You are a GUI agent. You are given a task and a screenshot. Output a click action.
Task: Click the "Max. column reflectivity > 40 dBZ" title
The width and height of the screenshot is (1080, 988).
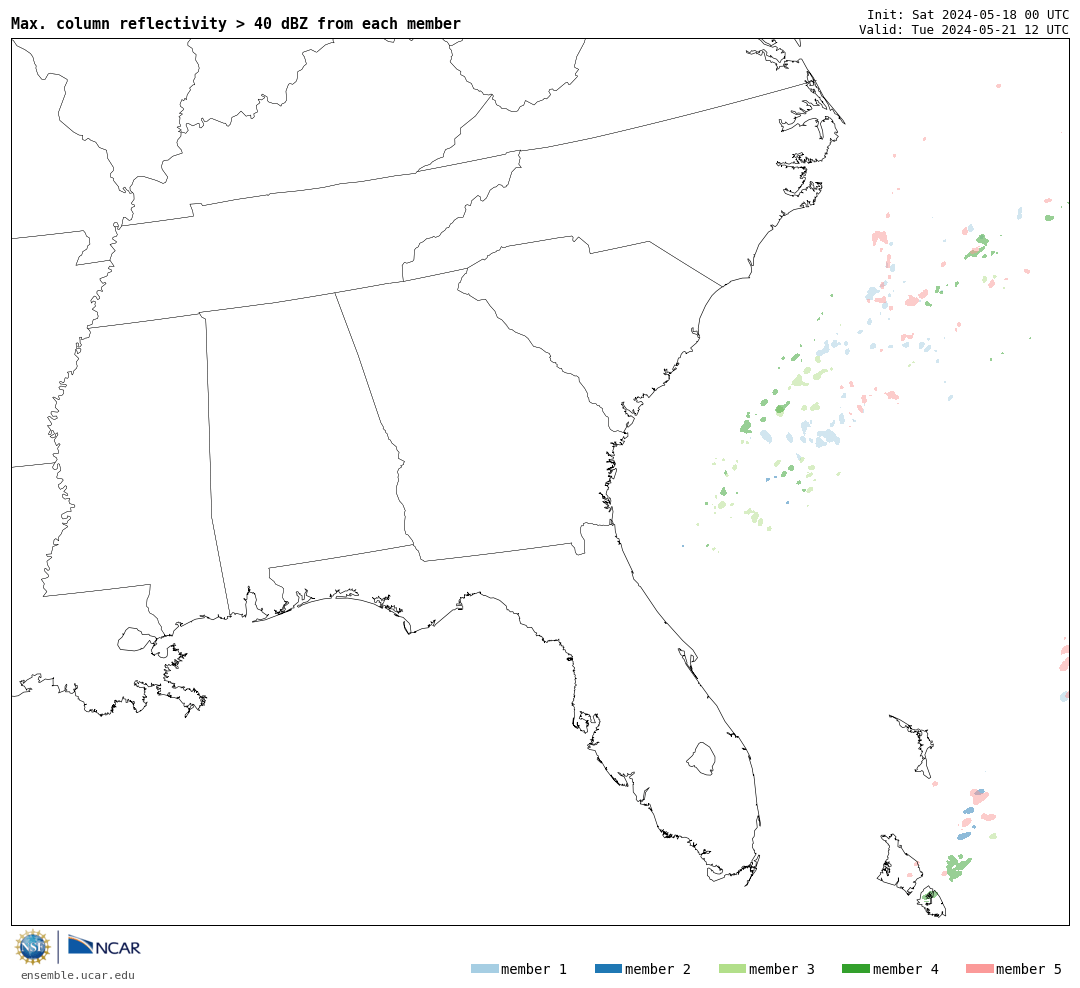point(236,23)
